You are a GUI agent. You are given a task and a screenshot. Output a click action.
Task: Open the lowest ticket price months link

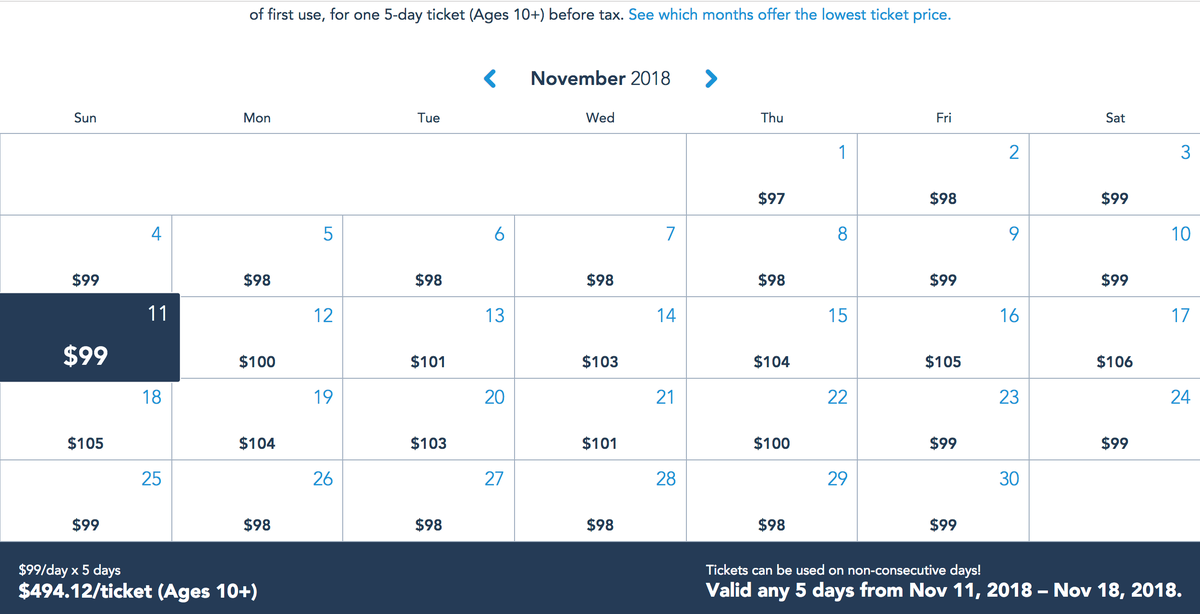point(789,16)
